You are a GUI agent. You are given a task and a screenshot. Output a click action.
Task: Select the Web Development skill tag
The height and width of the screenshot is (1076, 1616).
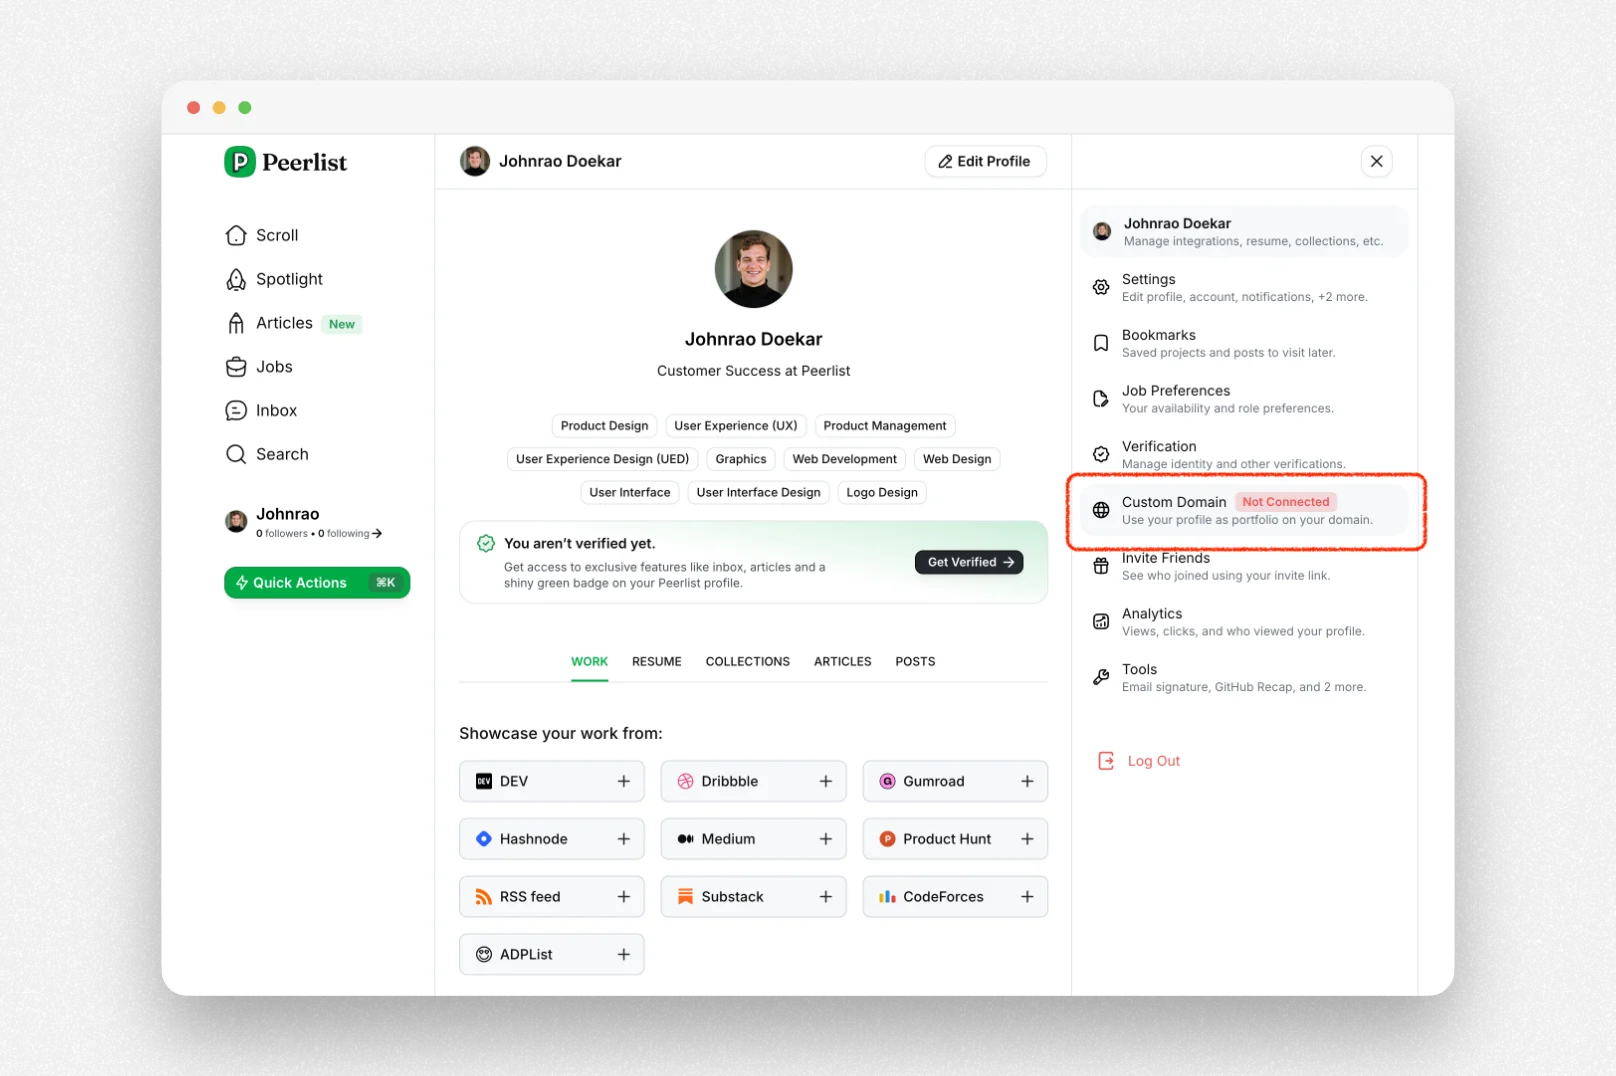(x=844, y=459)
